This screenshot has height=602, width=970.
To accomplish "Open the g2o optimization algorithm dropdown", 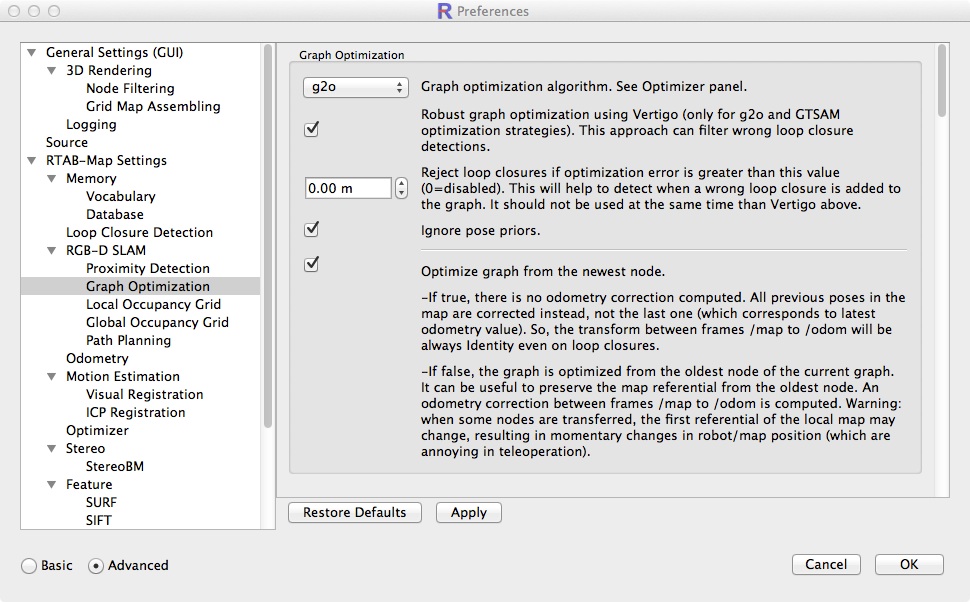I will [356, 87].
